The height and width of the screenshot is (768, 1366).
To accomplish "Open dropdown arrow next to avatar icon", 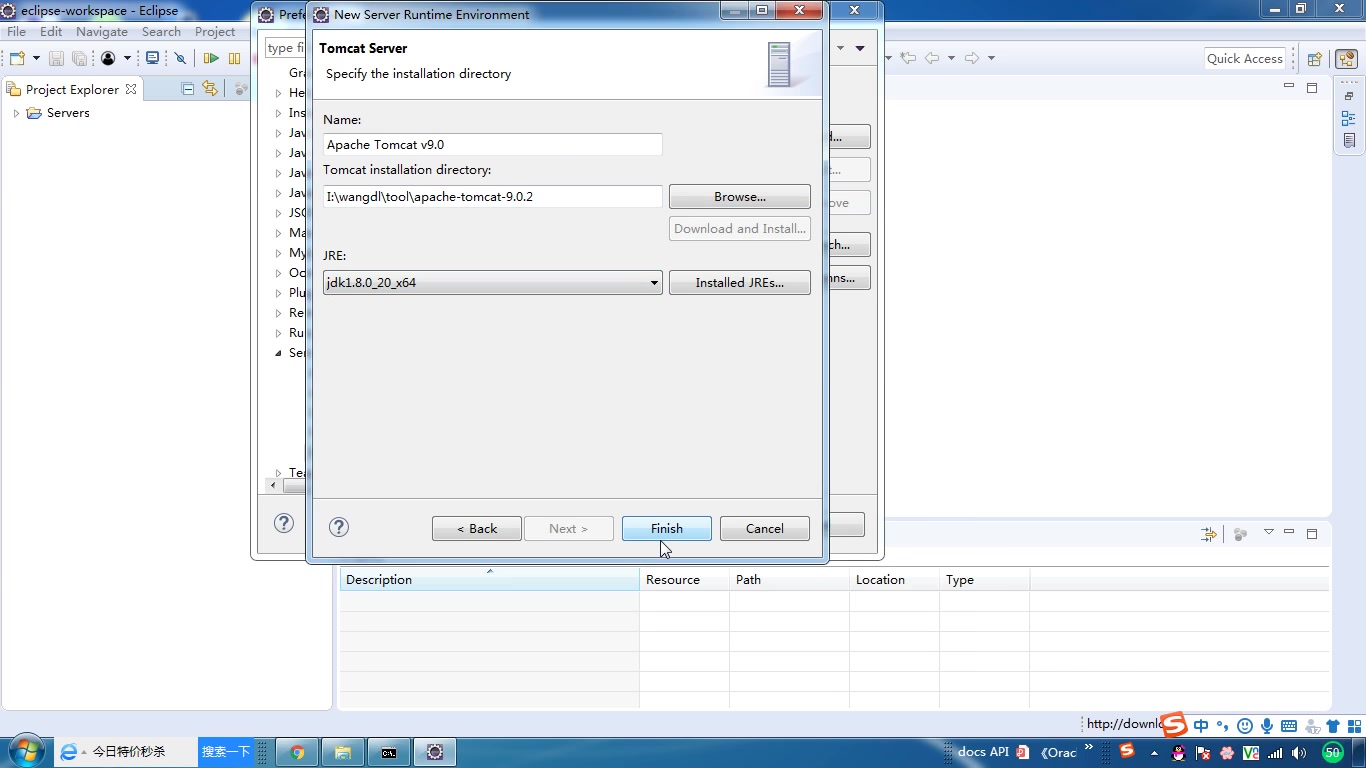I will point(127,59).
